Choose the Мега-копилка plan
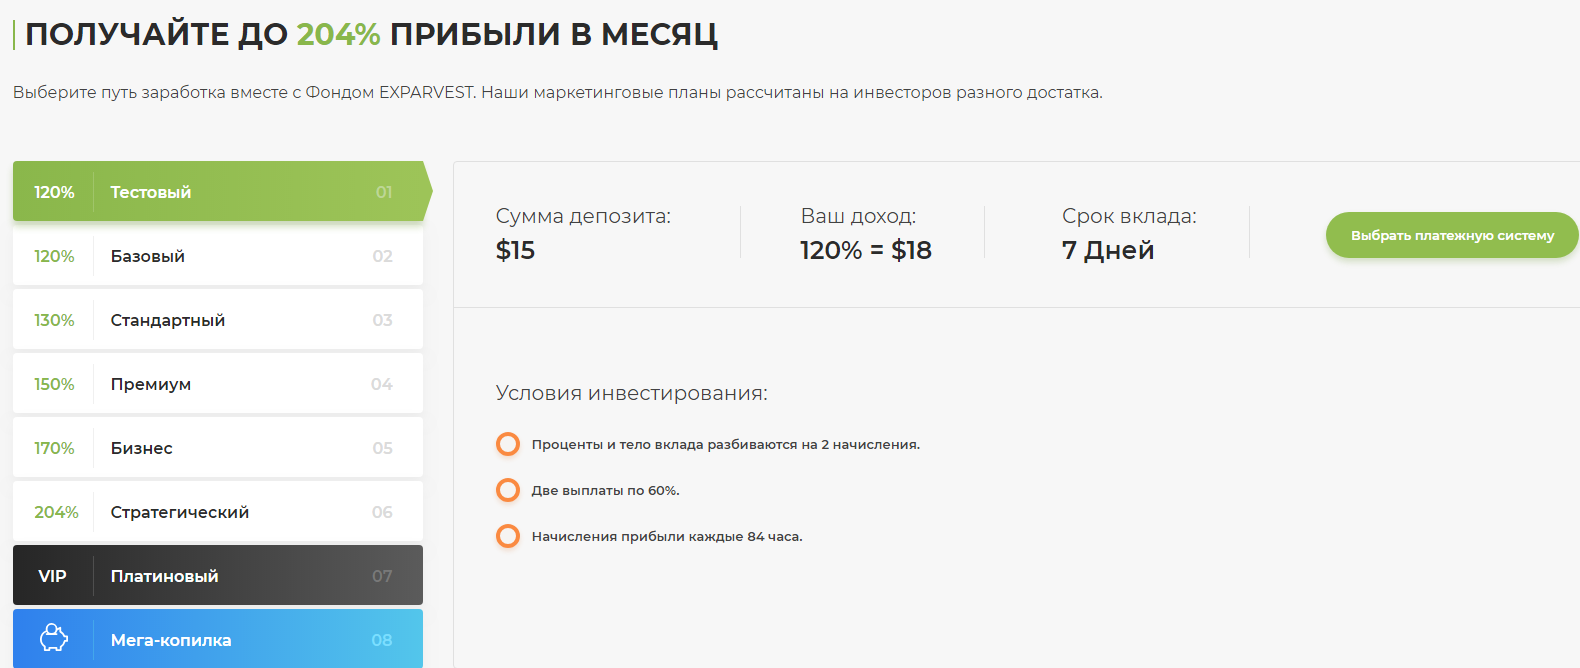The height and width of the screenshot is (668, 1580). click(217, 639)
